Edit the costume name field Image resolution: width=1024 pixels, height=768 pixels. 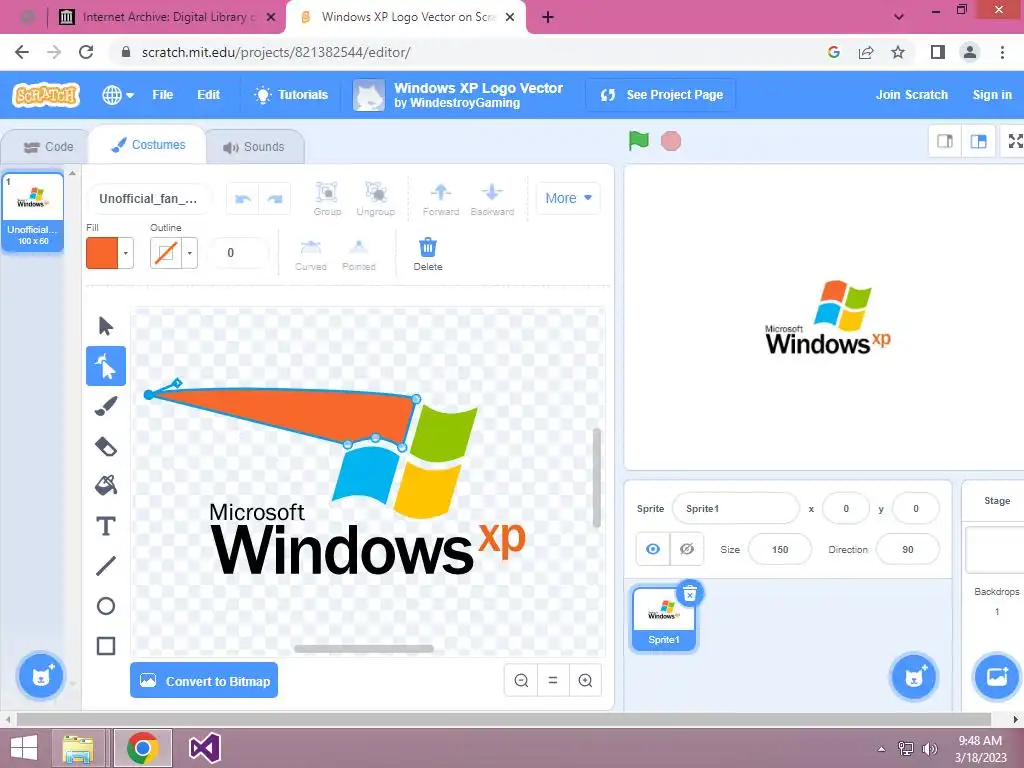point(148,199)
